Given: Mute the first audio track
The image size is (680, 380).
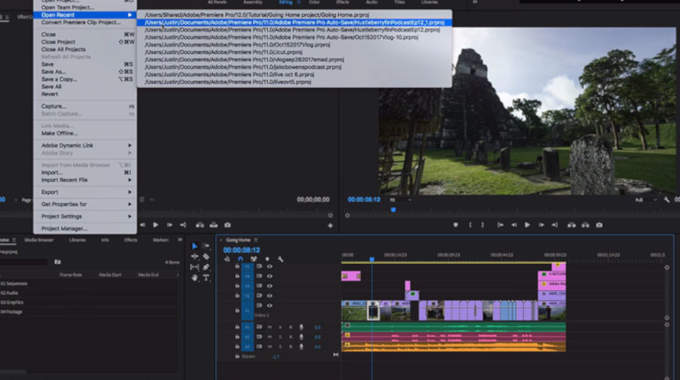Looking at the screenshot, I should pyautogui.click(x=269, y=327).
